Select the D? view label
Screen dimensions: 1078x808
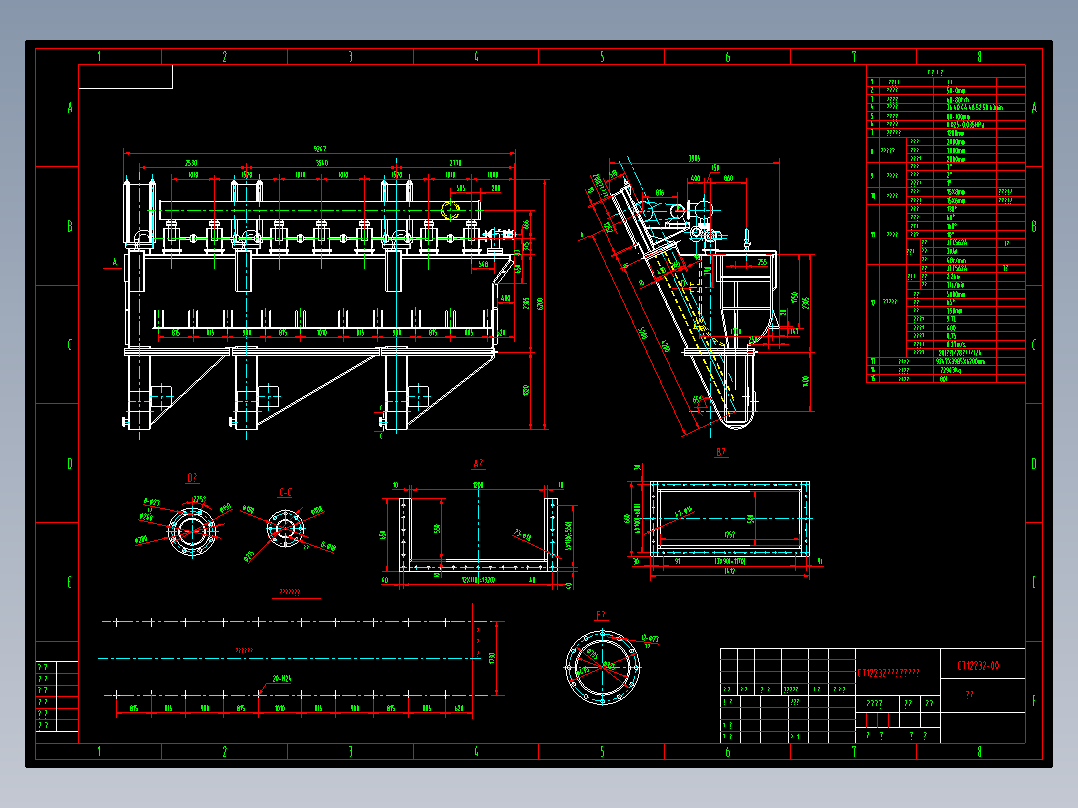tap(192, 477)
